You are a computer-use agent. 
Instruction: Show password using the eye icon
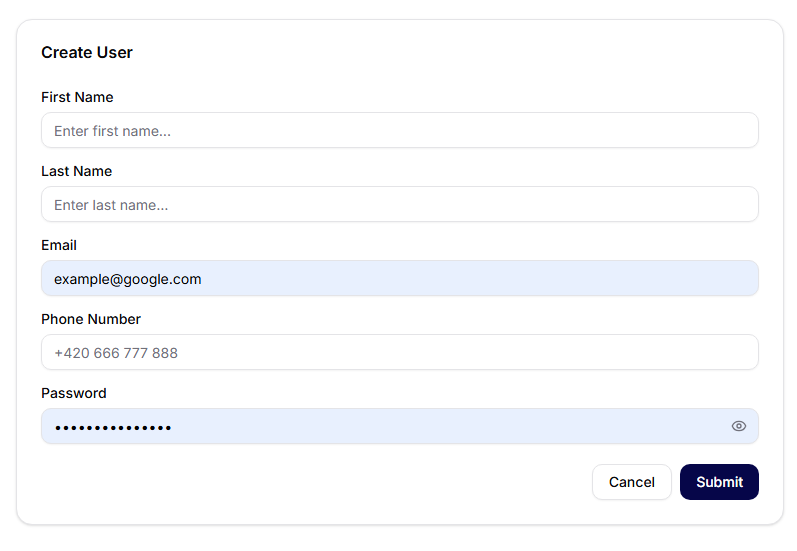[739, 426]
